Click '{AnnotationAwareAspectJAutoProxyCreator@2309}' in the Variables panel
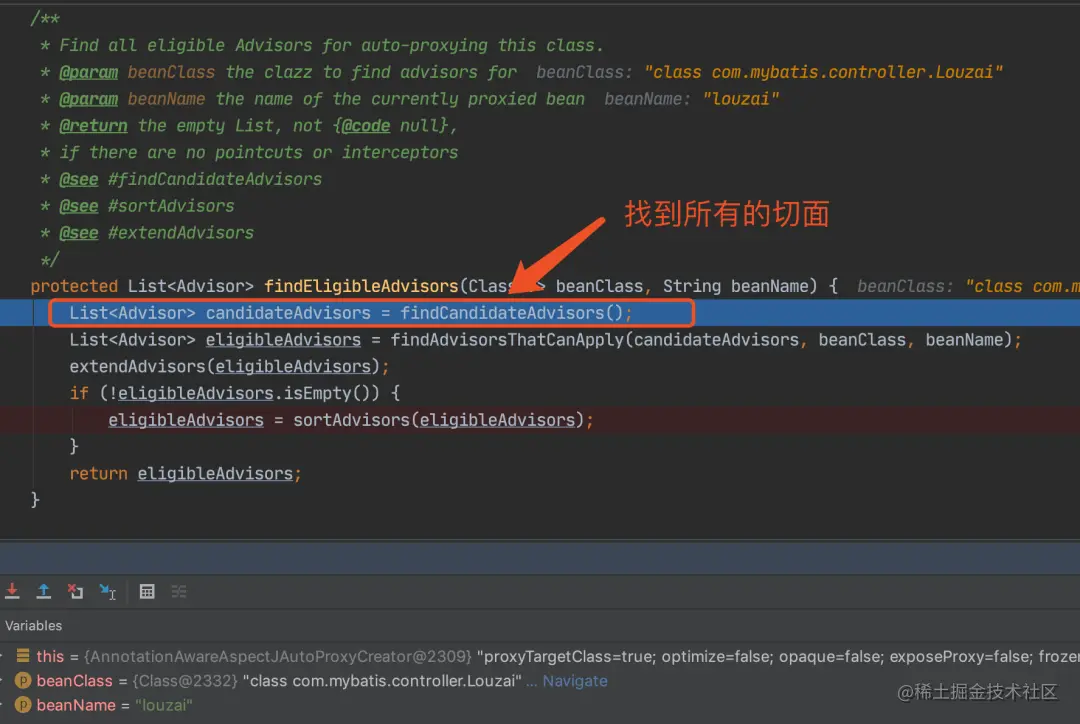This screenshot has width=1080, height=724. click(278, 656)
